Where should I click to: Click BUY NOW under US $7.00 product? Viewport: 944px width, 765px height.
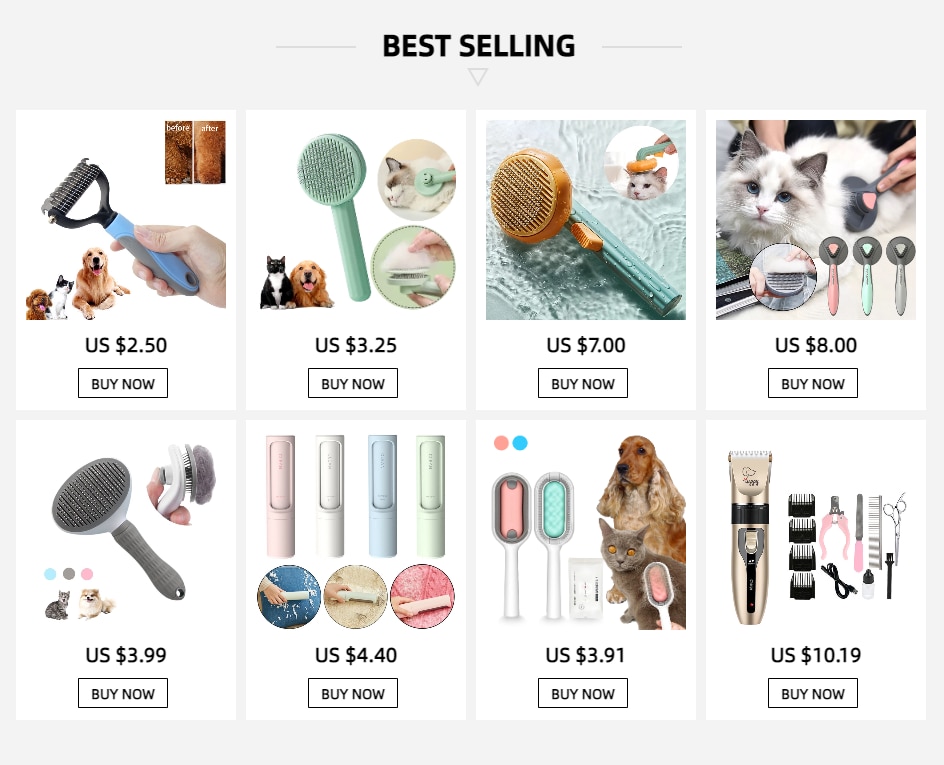pyautogui.click(x=583, y=383)
